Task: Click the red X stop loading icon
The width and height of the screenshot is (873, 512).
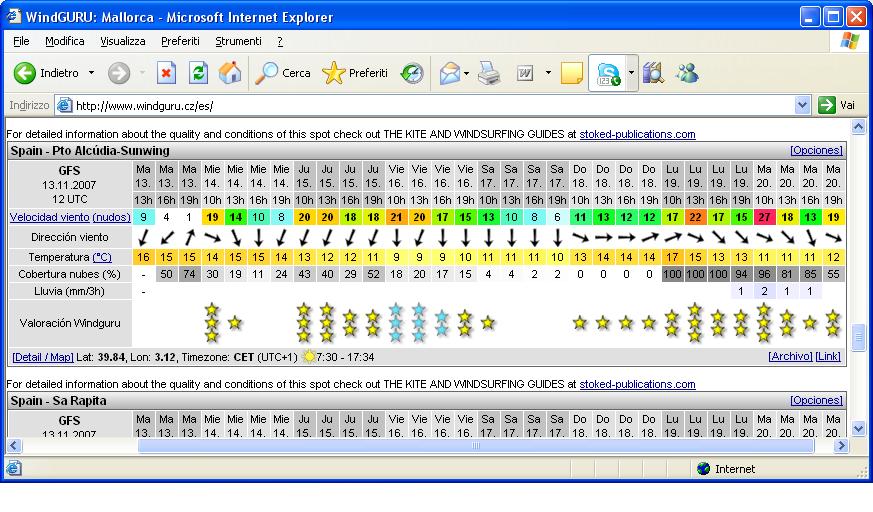Action: [167, 73]
